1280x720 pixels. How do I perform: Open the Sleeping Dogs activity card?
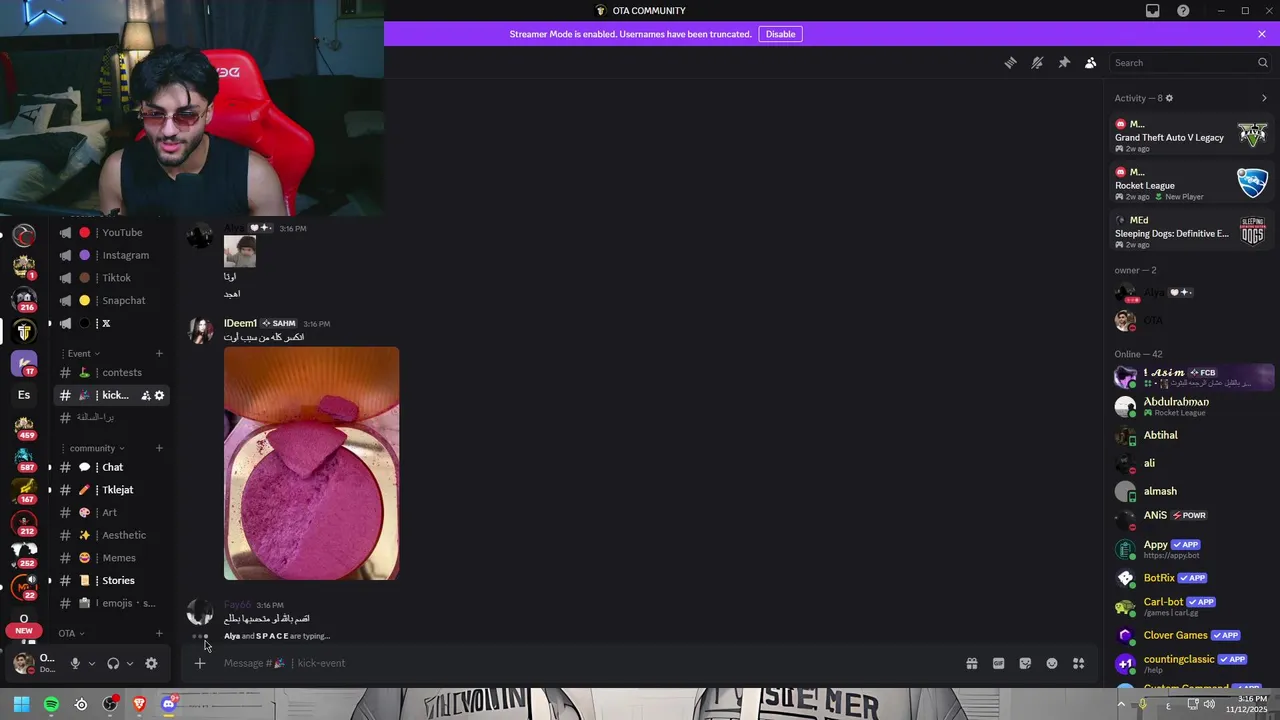coord(1191,232)
